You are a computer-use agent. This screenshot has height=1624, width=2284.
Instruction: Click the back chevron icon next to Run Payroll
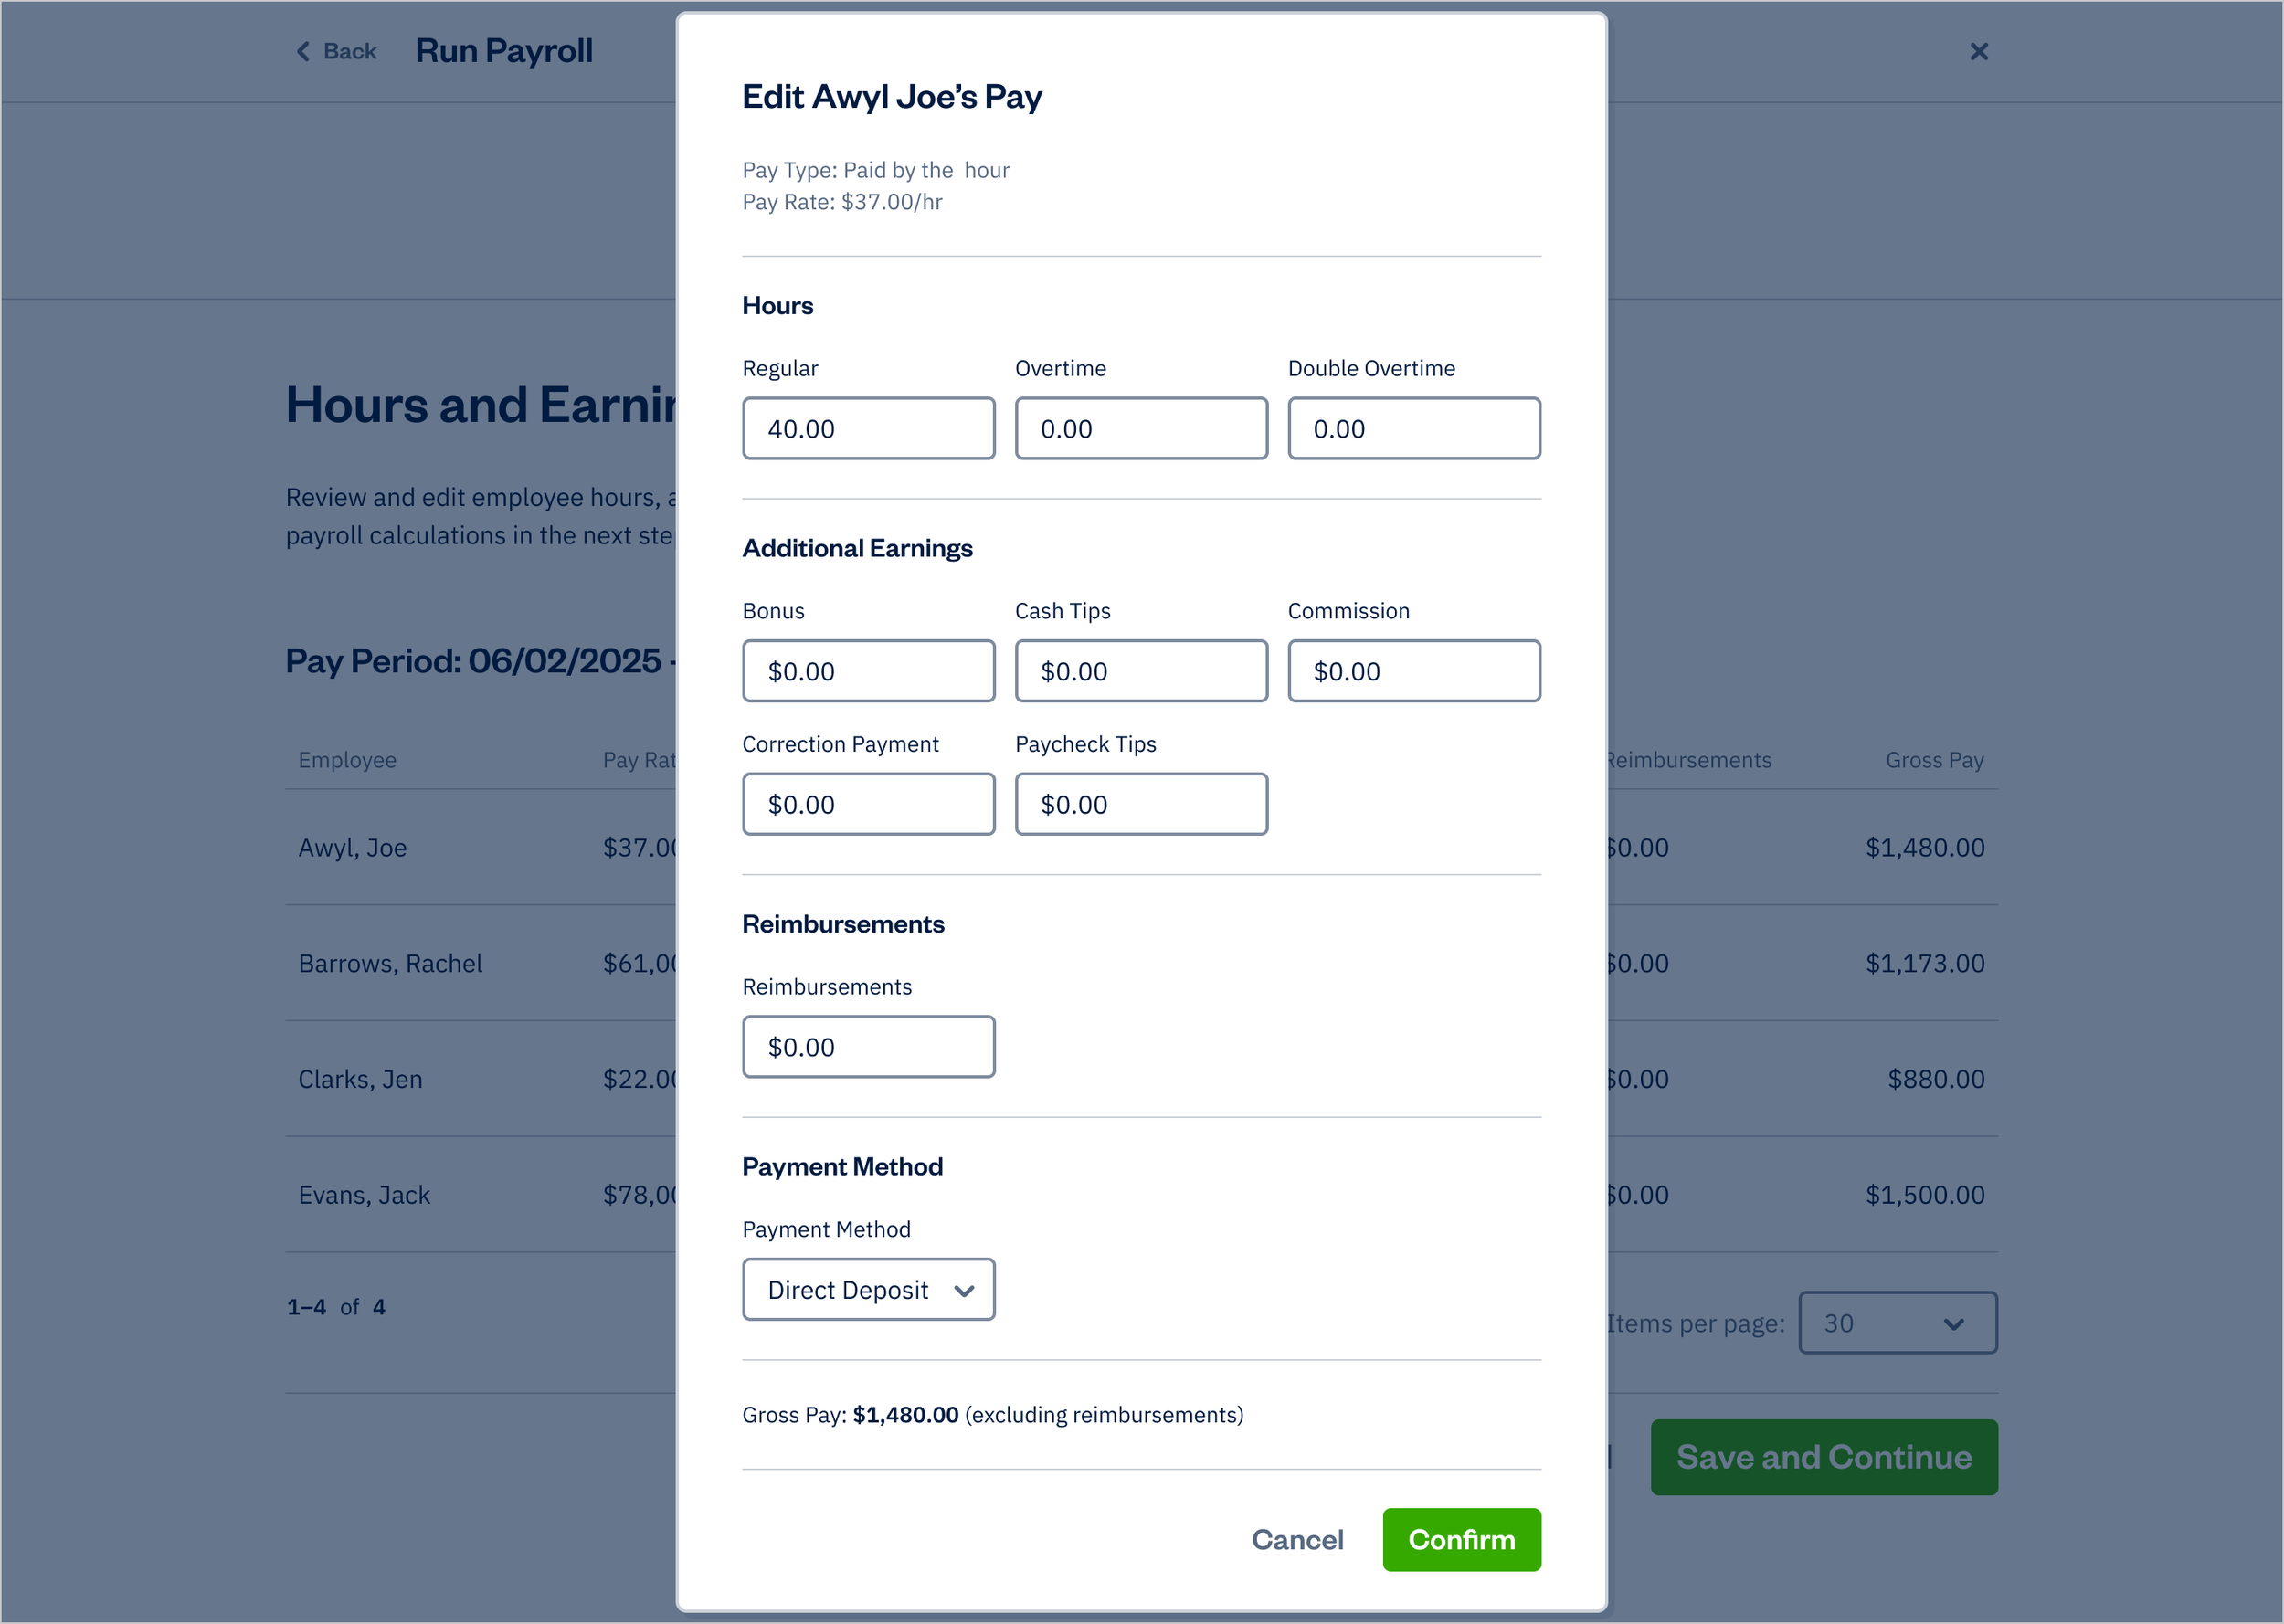pos(303,51)
